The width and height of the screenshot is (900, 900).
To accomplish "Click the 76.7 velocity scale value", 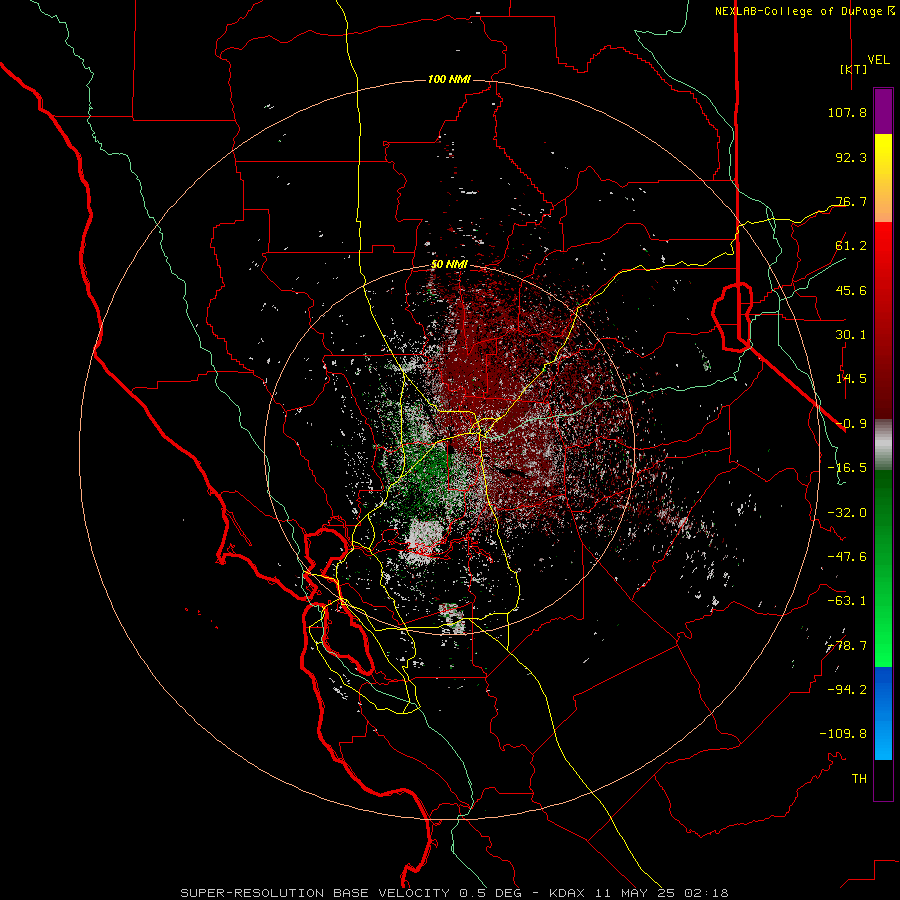I will [851, 201].
